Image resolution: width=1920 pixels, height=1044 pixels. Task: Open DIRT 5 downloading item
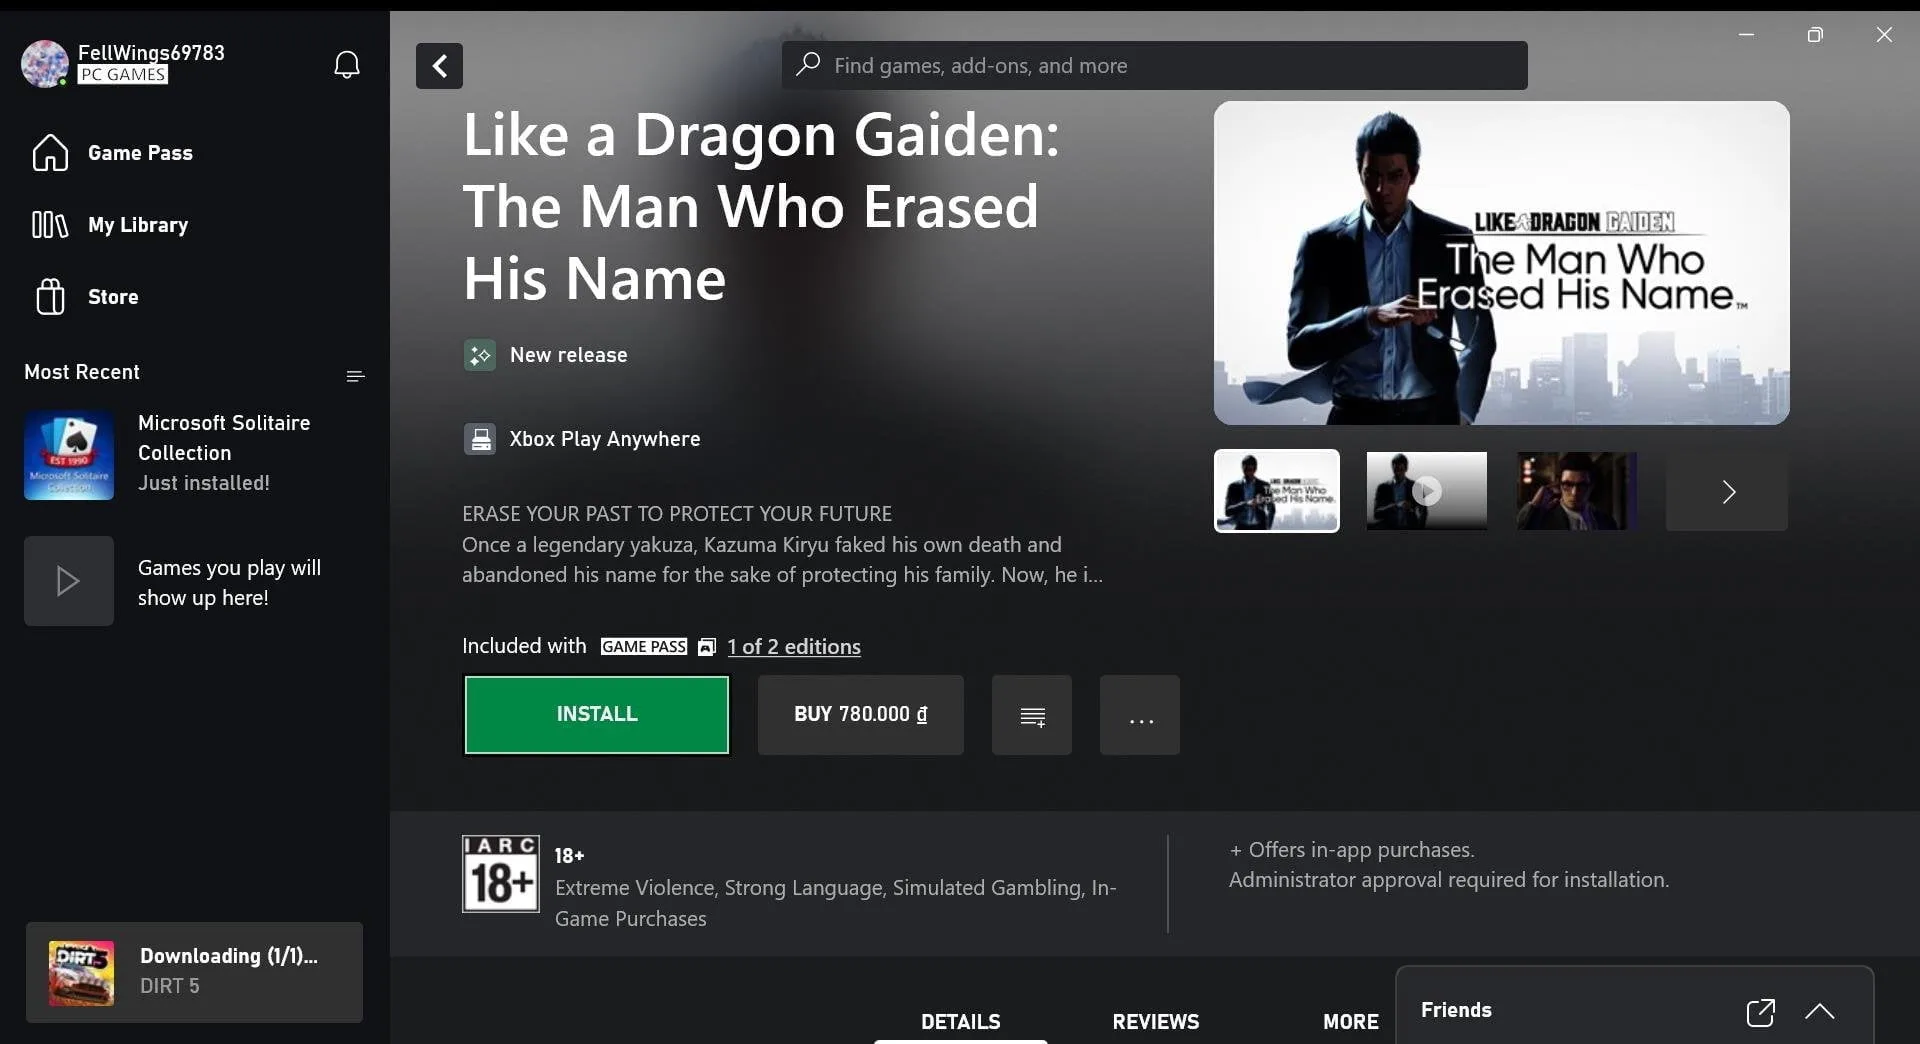(194, 972)
